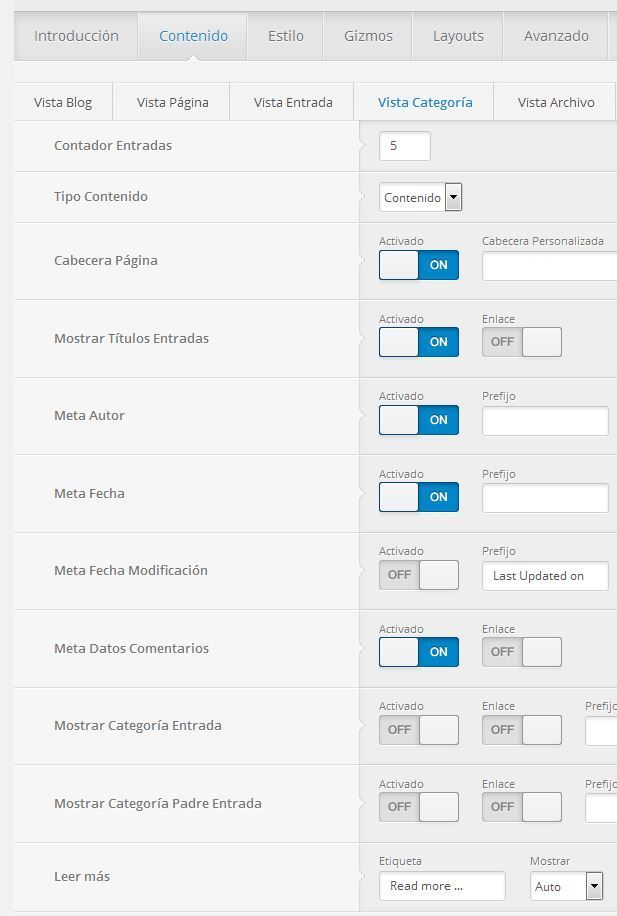
Task: Go to the Layouts tab
Action: tap(458, 36)
